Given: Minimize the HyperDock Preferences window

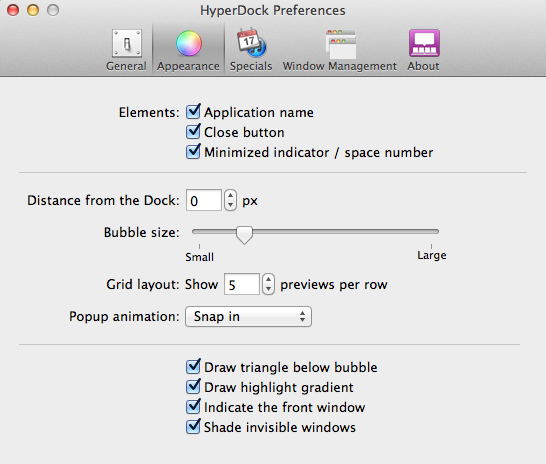Looking at the screenshot, I should 33,10.
